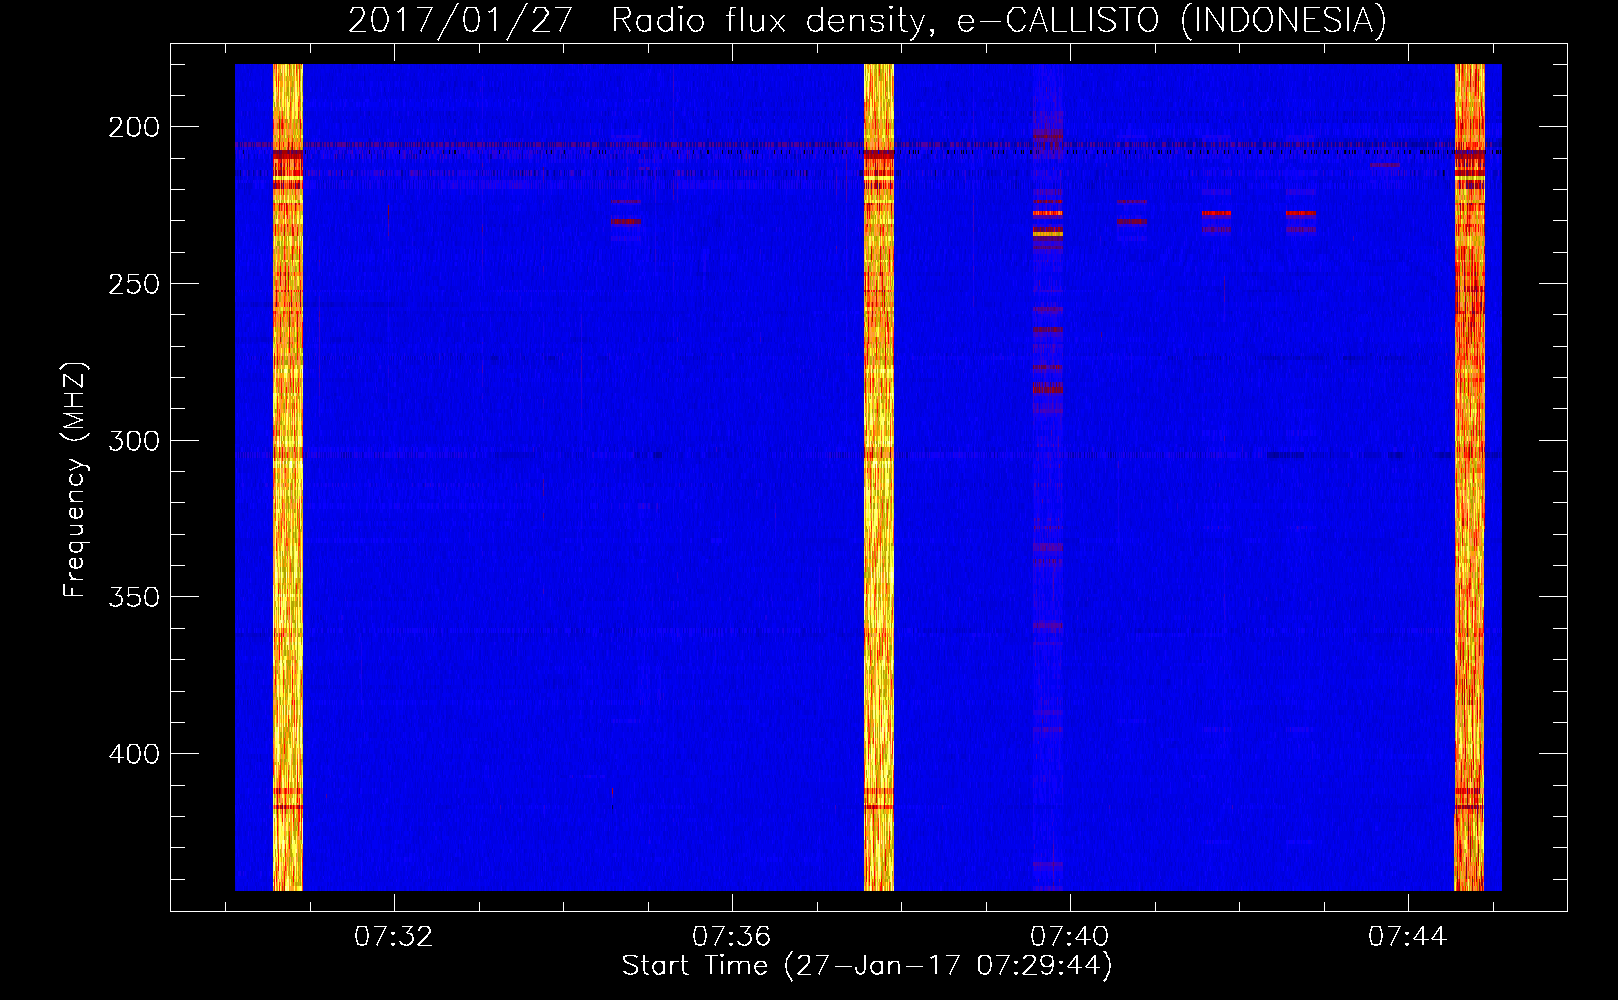Click the 250 frequency tick label

coord(134,284)
